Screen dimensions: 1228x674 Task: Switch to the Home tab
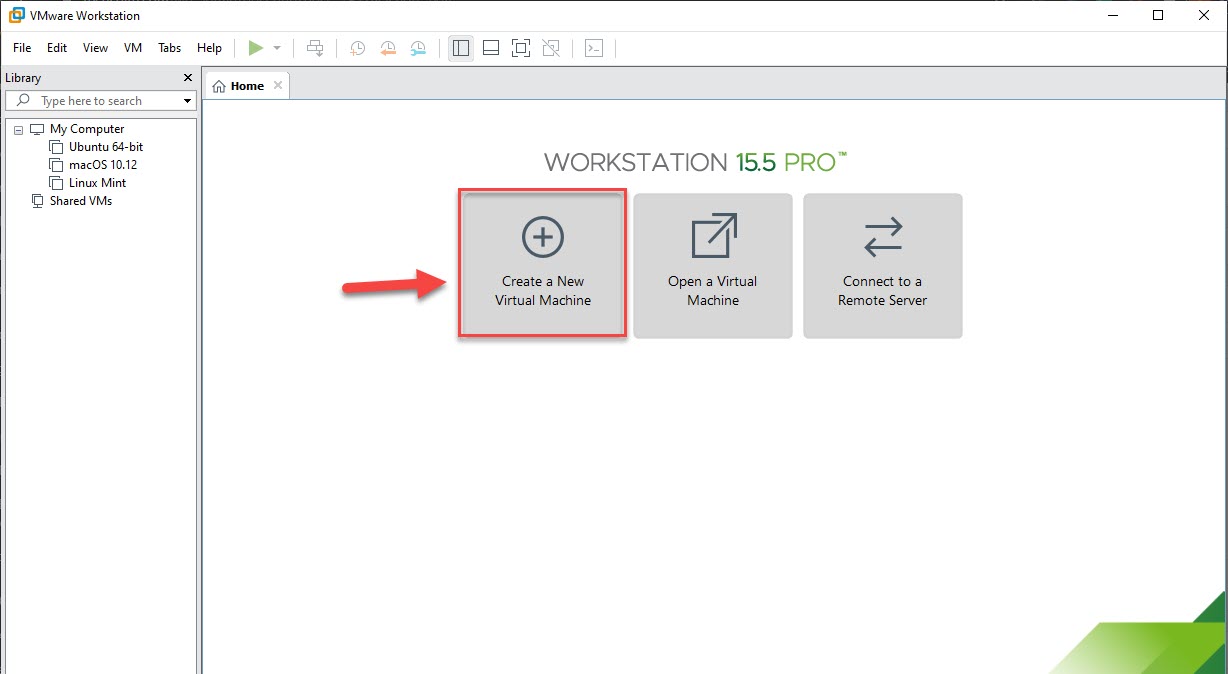coord(239,86)
